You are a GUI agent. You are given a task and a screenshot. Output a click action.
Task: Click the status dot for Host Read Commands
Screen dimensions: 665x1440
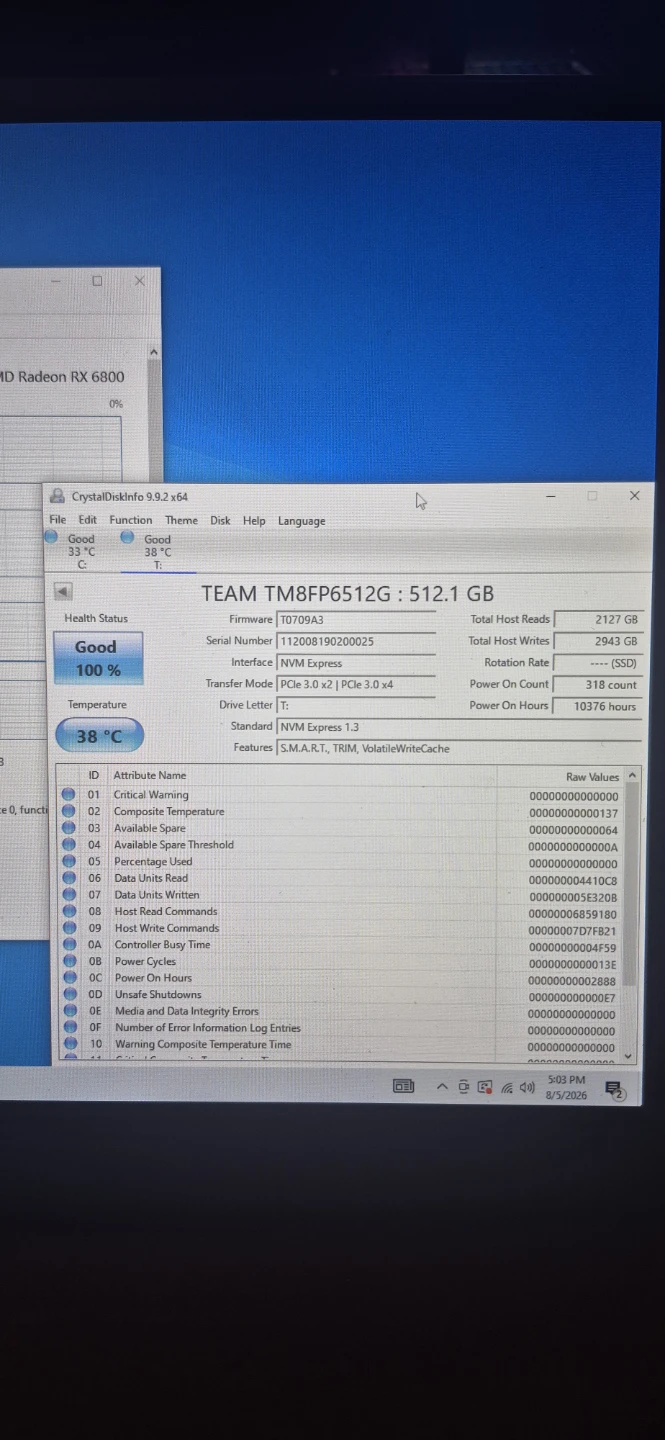coord(69,911)
